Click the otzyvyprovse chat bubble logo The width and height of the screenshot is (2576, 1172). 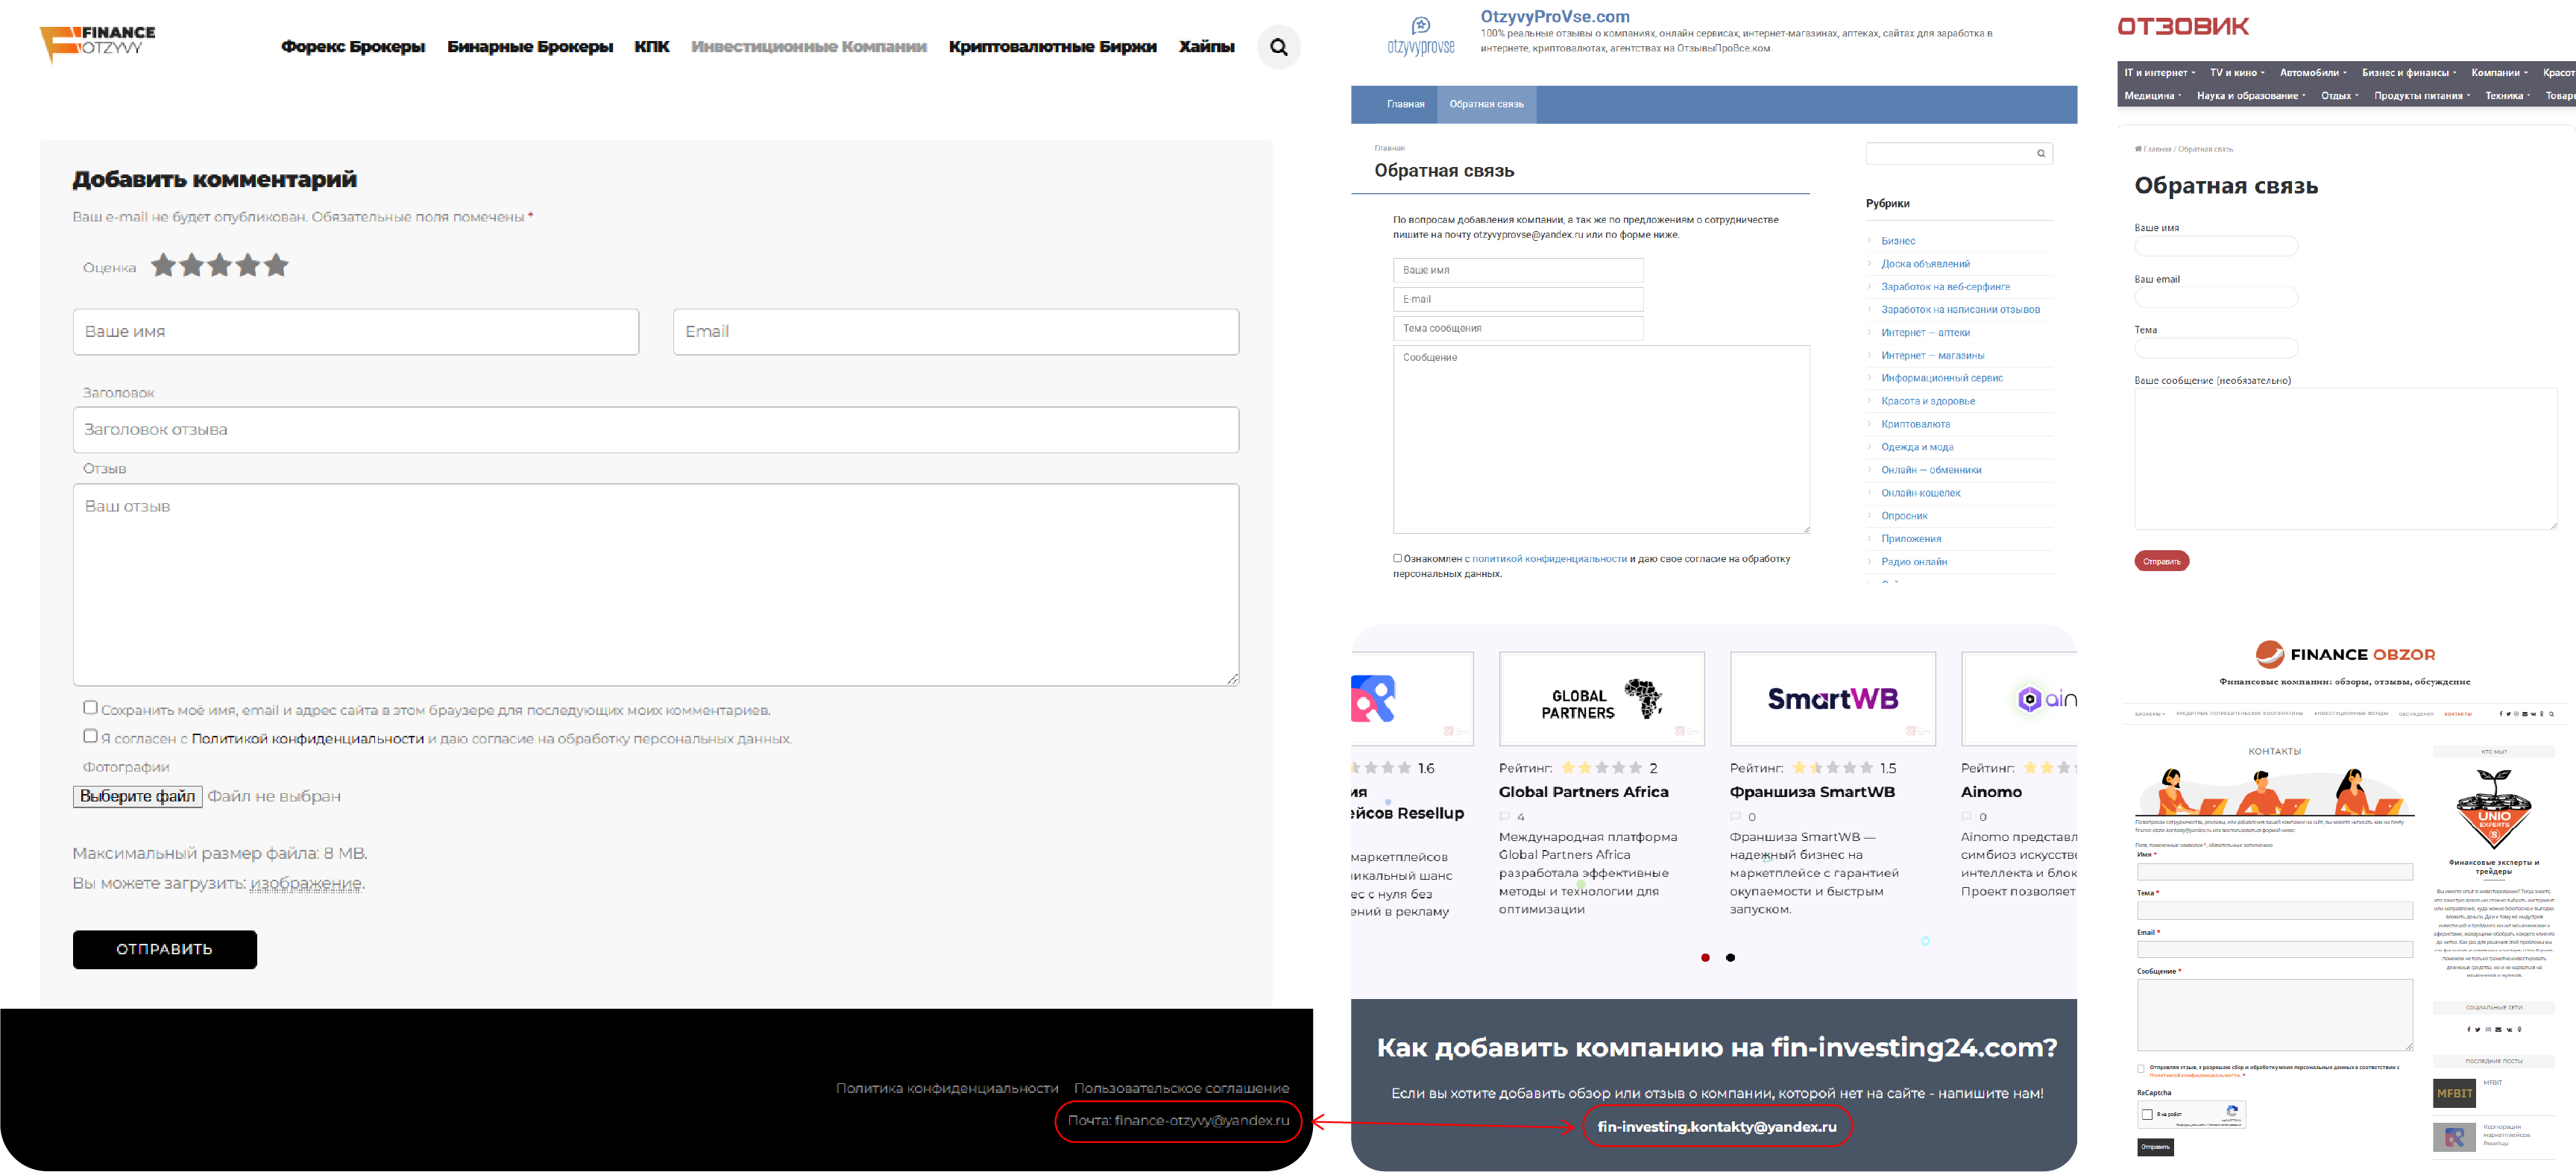point(1420,26)
